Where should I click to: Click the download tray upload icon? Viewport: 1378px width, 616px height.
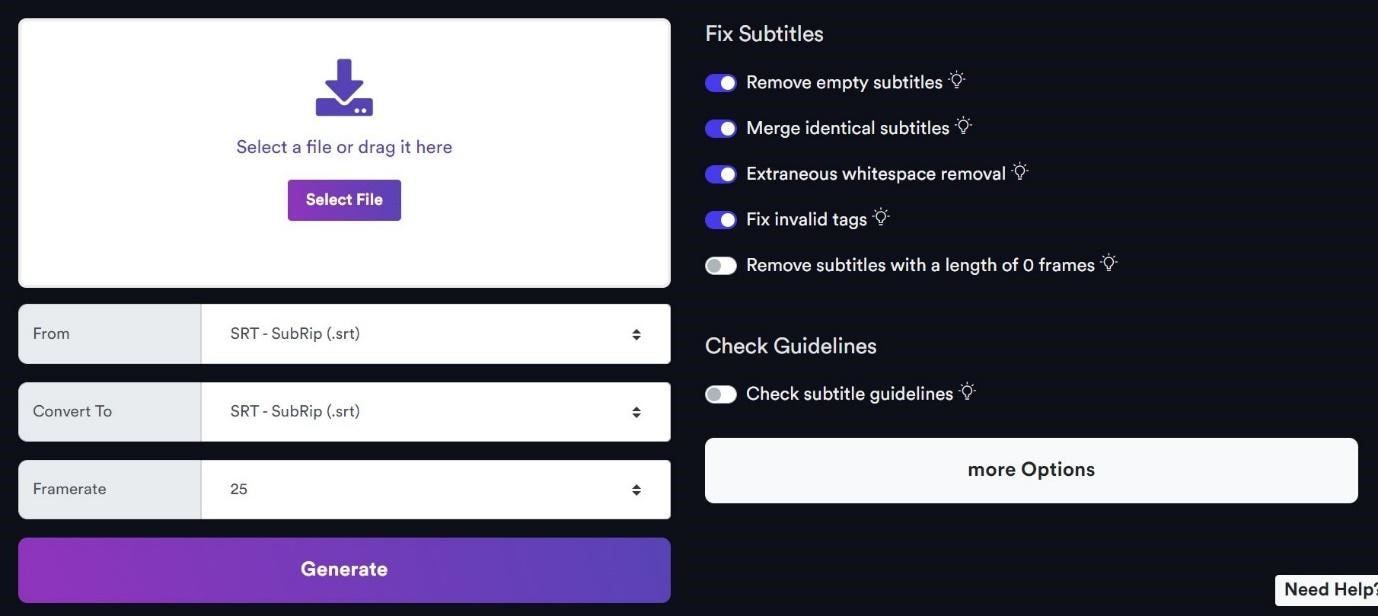click(x=344, y=88)
